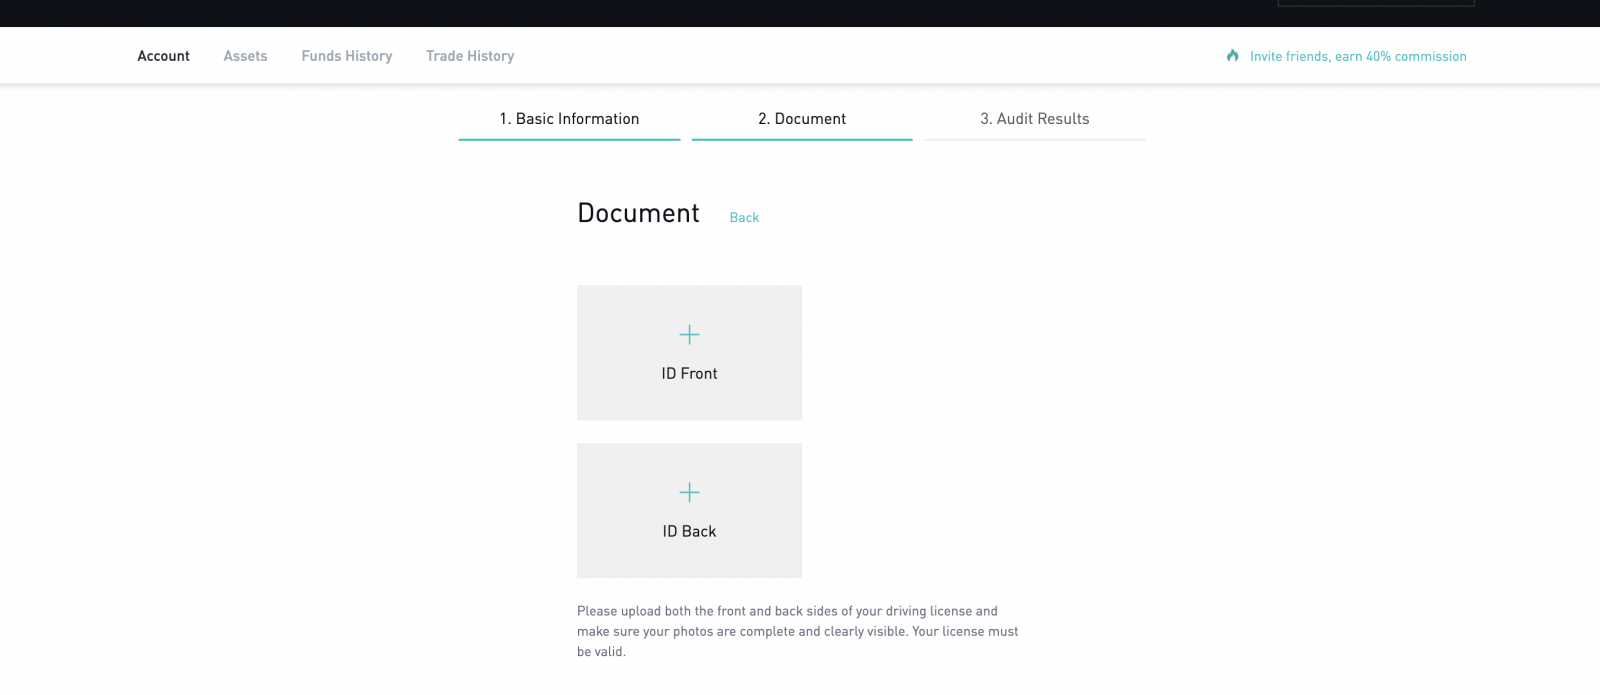Click the Back link next to Document
Viewport: 1600px width, 695px height.
744,217
